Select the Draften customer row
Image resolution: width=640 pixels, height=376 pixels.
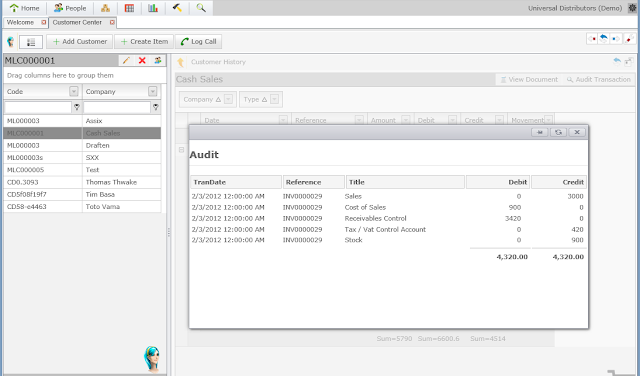(x=82, y=145)
